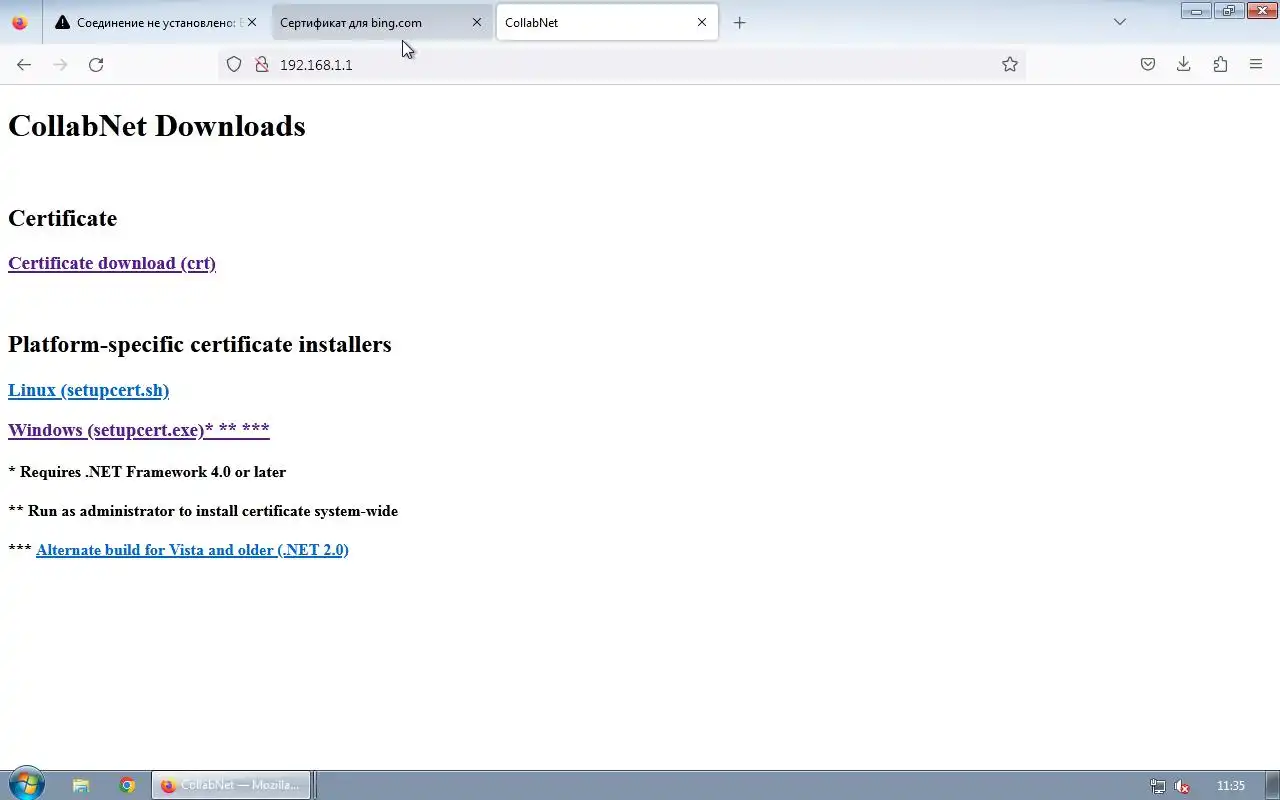This screenshot has height=800, width=1280.
Task: Expand the list all tabs chevron
Action: pos(1120,22)
